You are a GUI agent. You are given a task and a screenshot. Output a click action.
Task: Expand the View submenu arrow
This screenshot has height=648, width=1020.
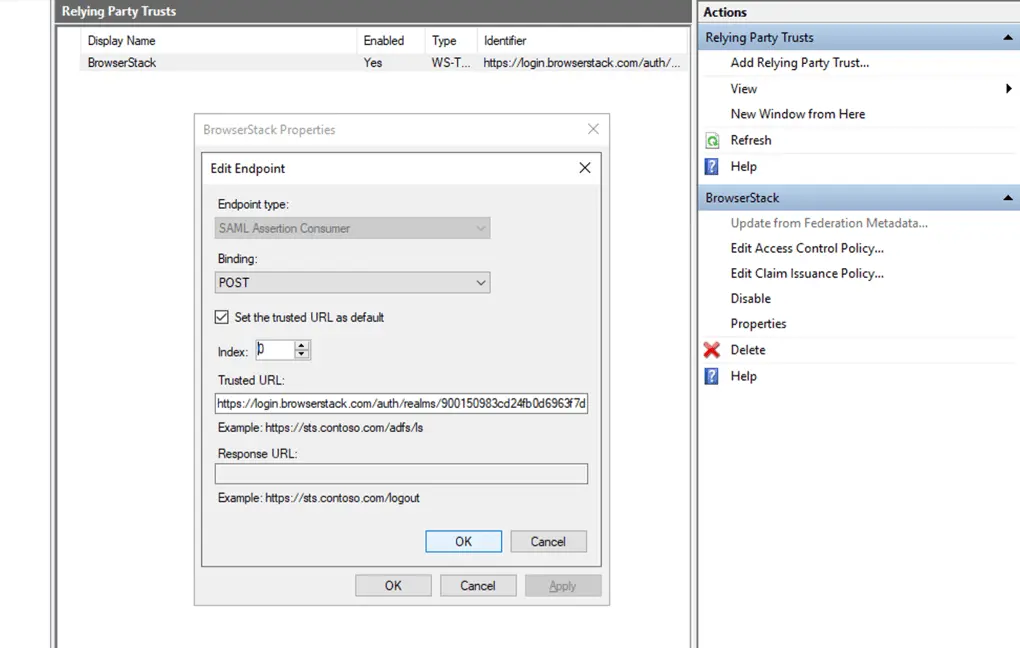tap(1008, 89)
